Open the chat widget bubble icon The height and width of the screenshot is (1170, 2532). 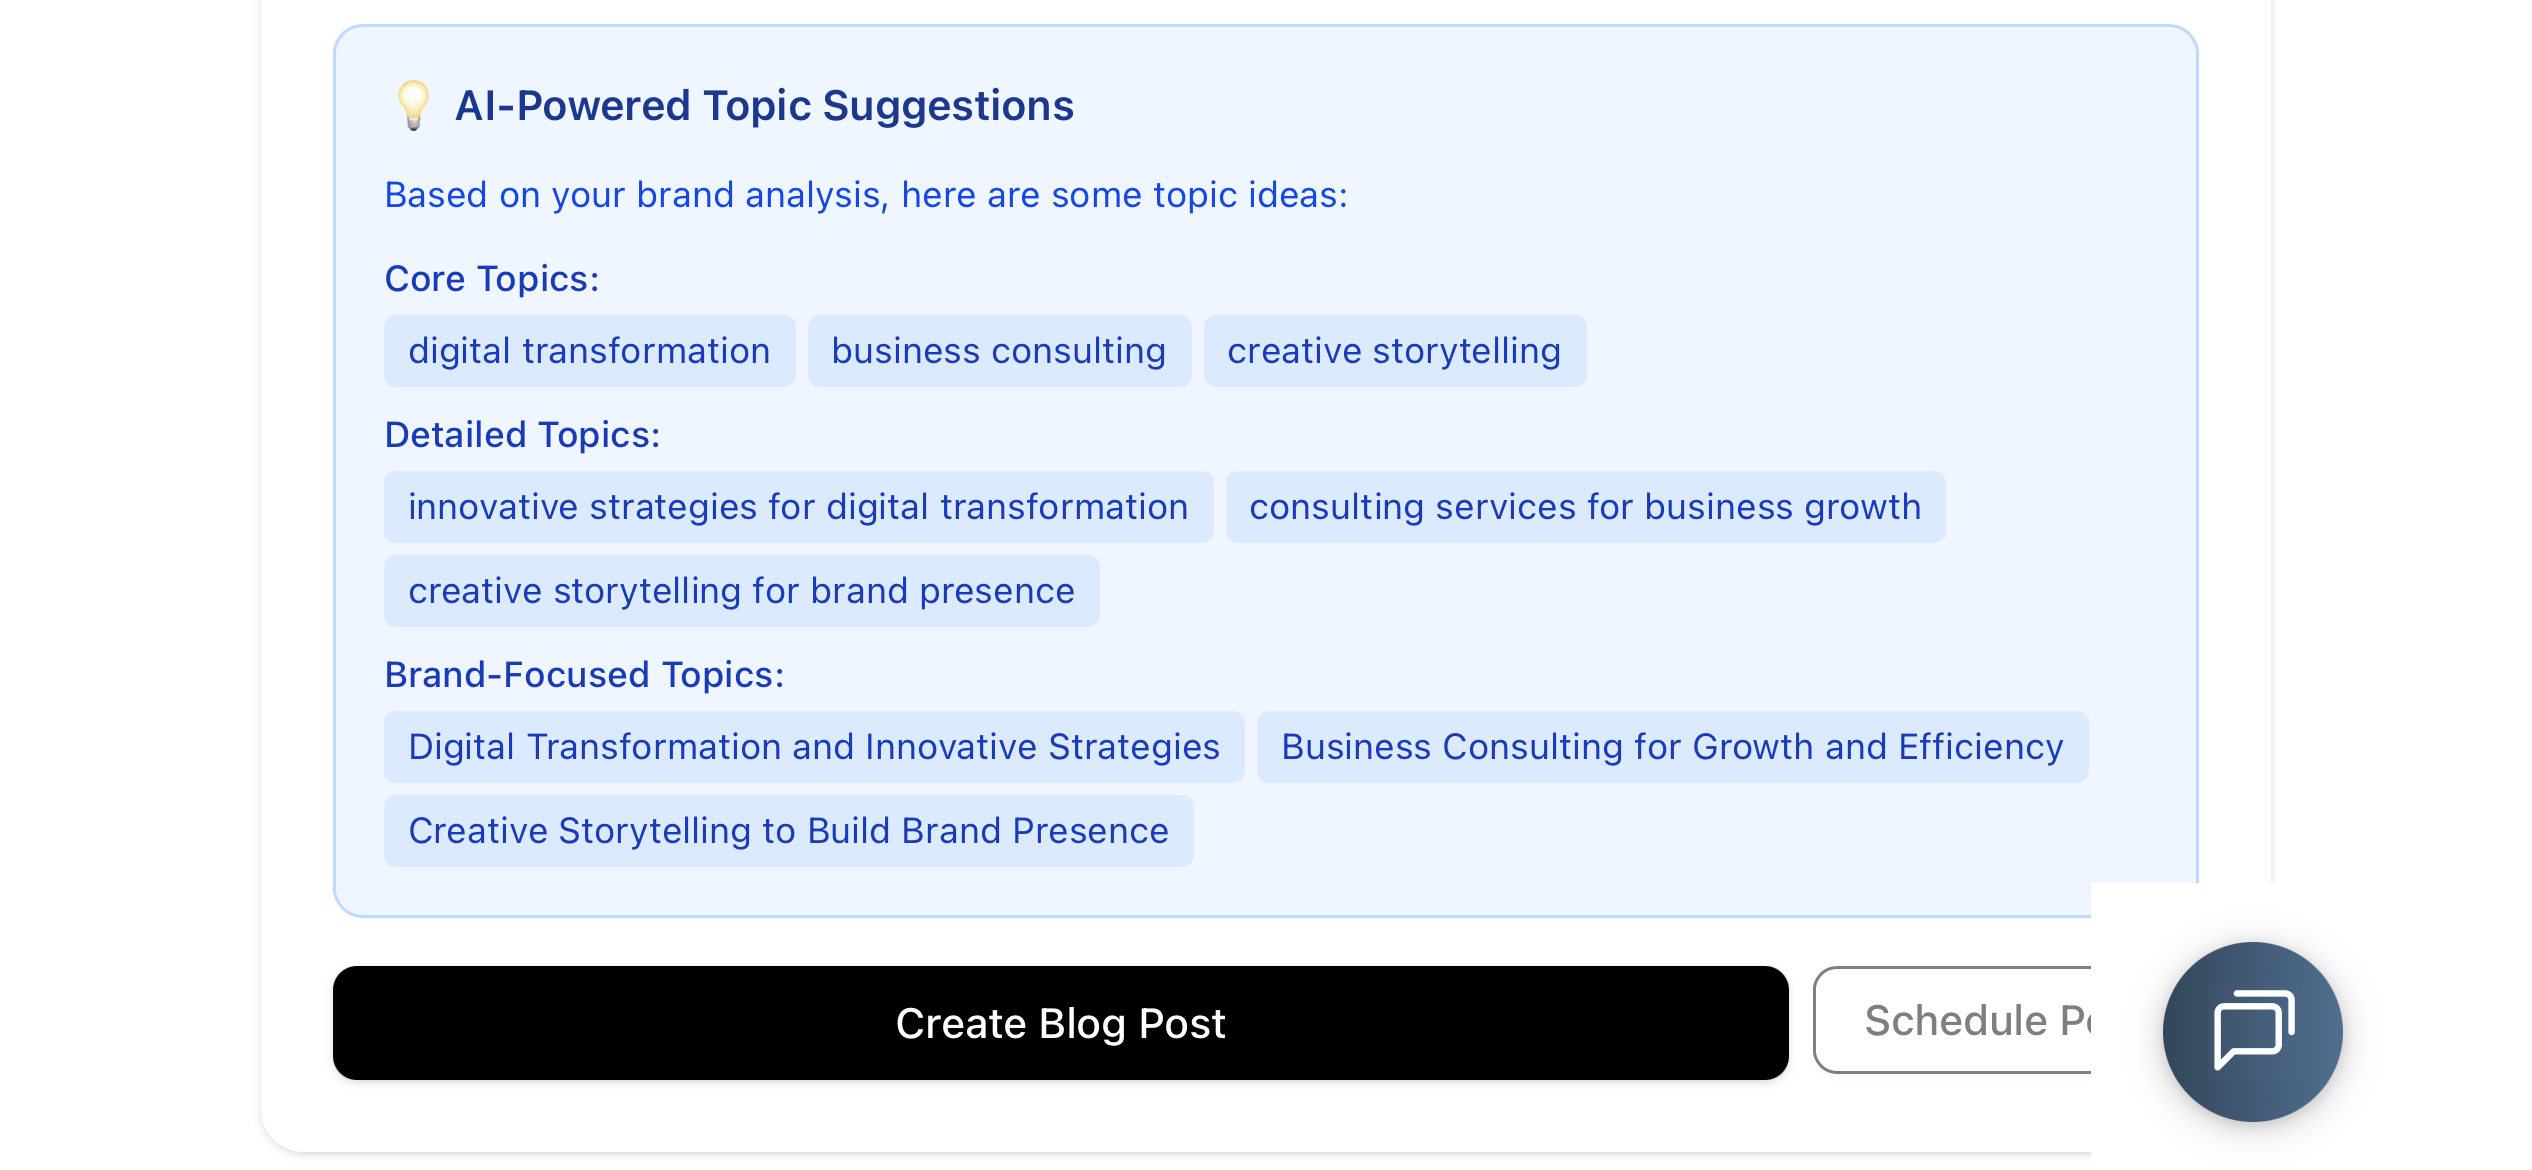[2252, 1031]
